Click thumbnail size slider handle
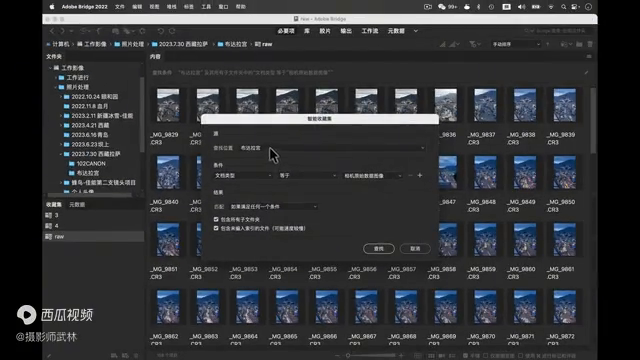640x360 pixels. (x=348, y=356)
